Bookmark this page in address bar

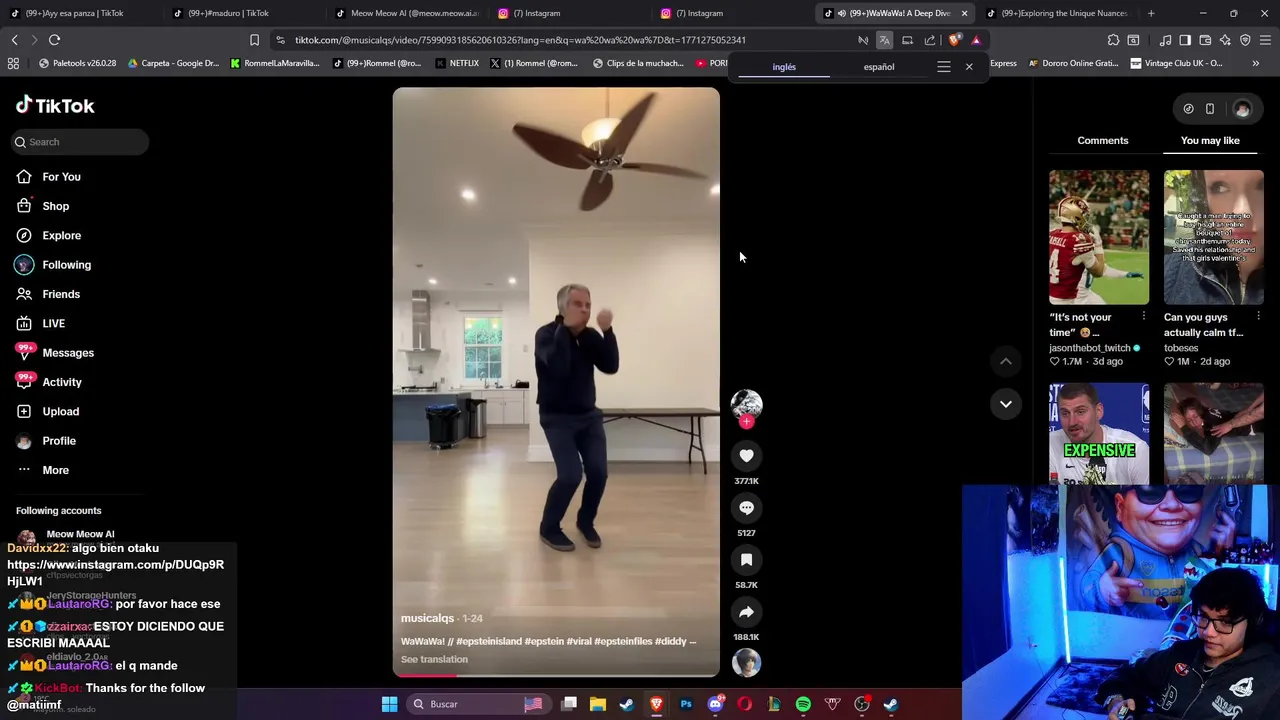pyautogui.click(x=254, y=40)
